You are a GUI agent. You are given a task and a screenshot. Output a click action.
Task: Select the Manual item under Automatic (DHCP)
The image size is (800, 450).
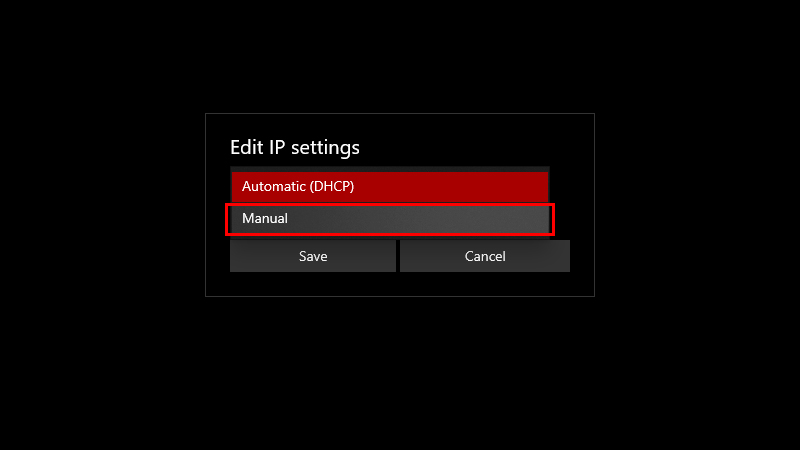point(390,219)
